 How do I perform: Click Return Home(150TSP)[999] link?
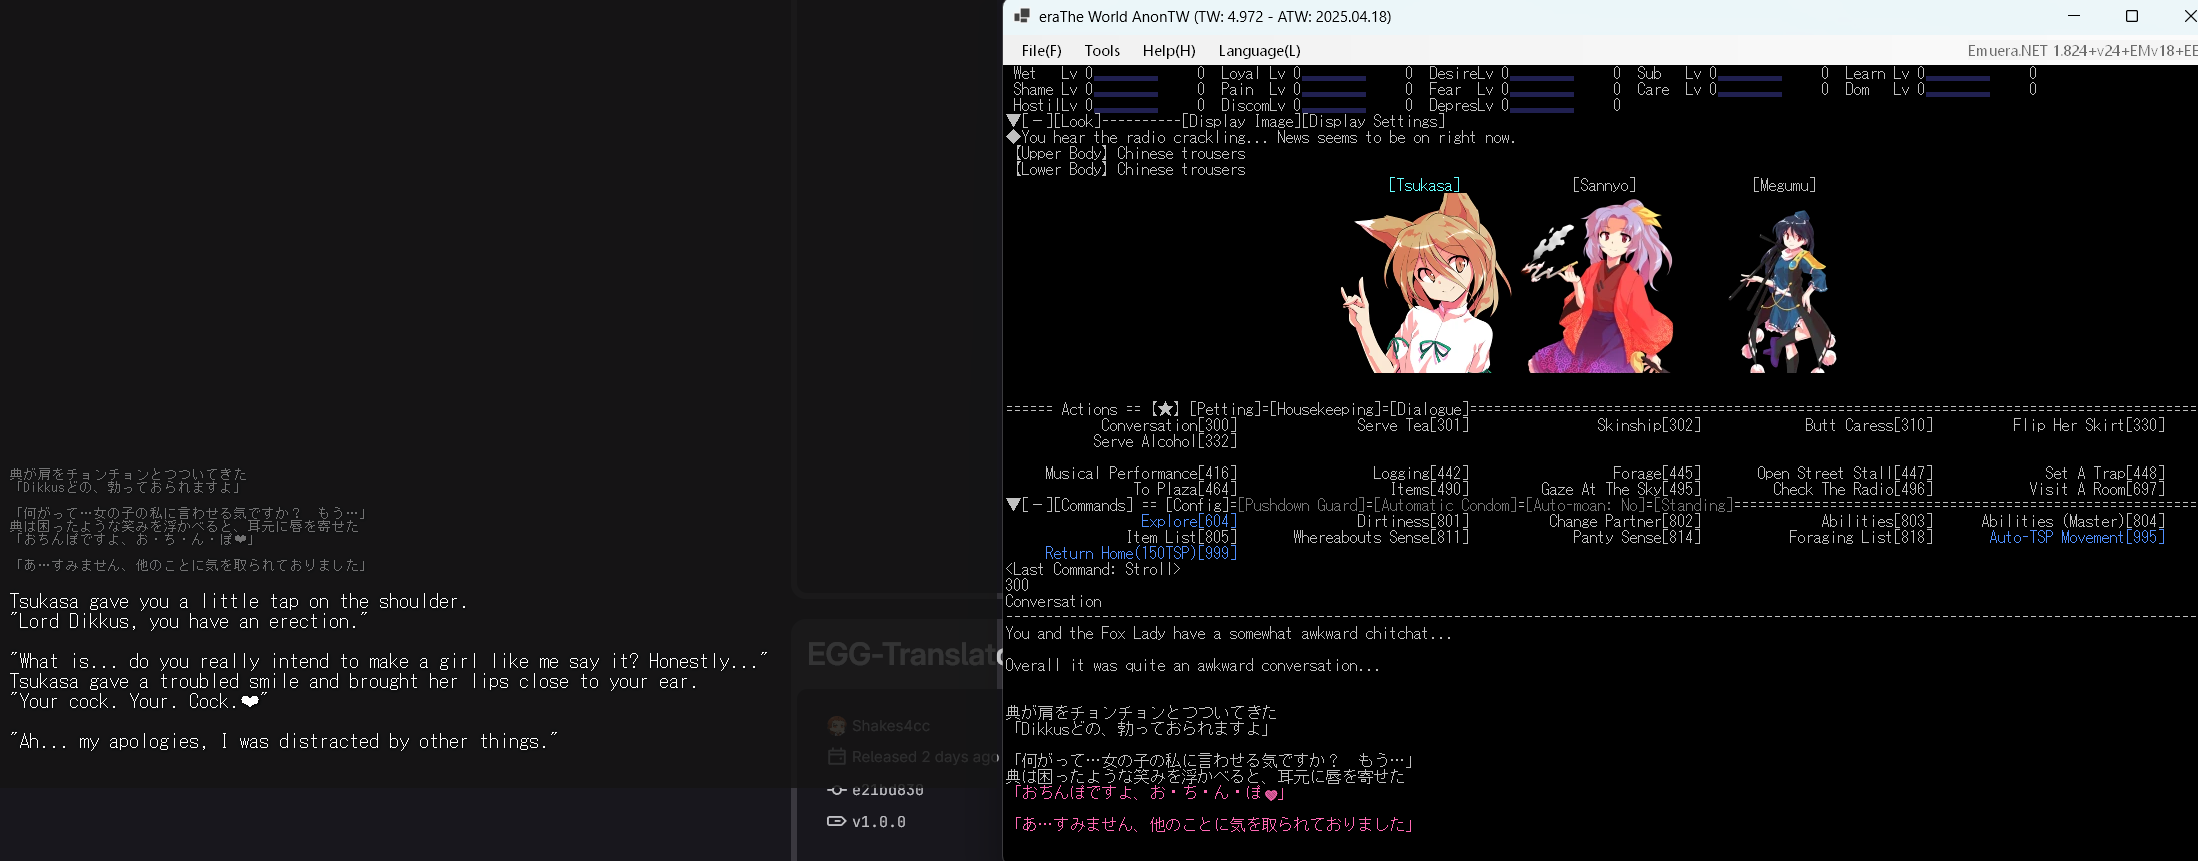coord(1141,554)
